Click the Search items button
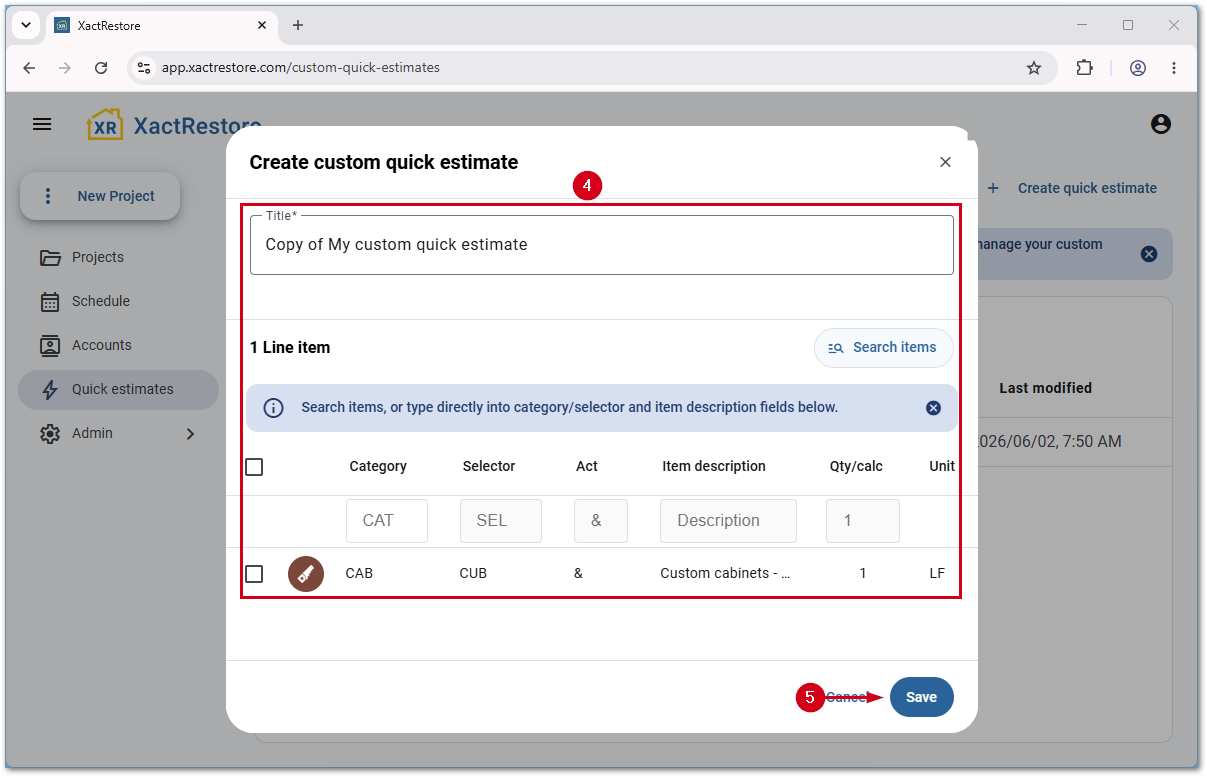Viewport: 1207px width, 777px height. [883, 348]
